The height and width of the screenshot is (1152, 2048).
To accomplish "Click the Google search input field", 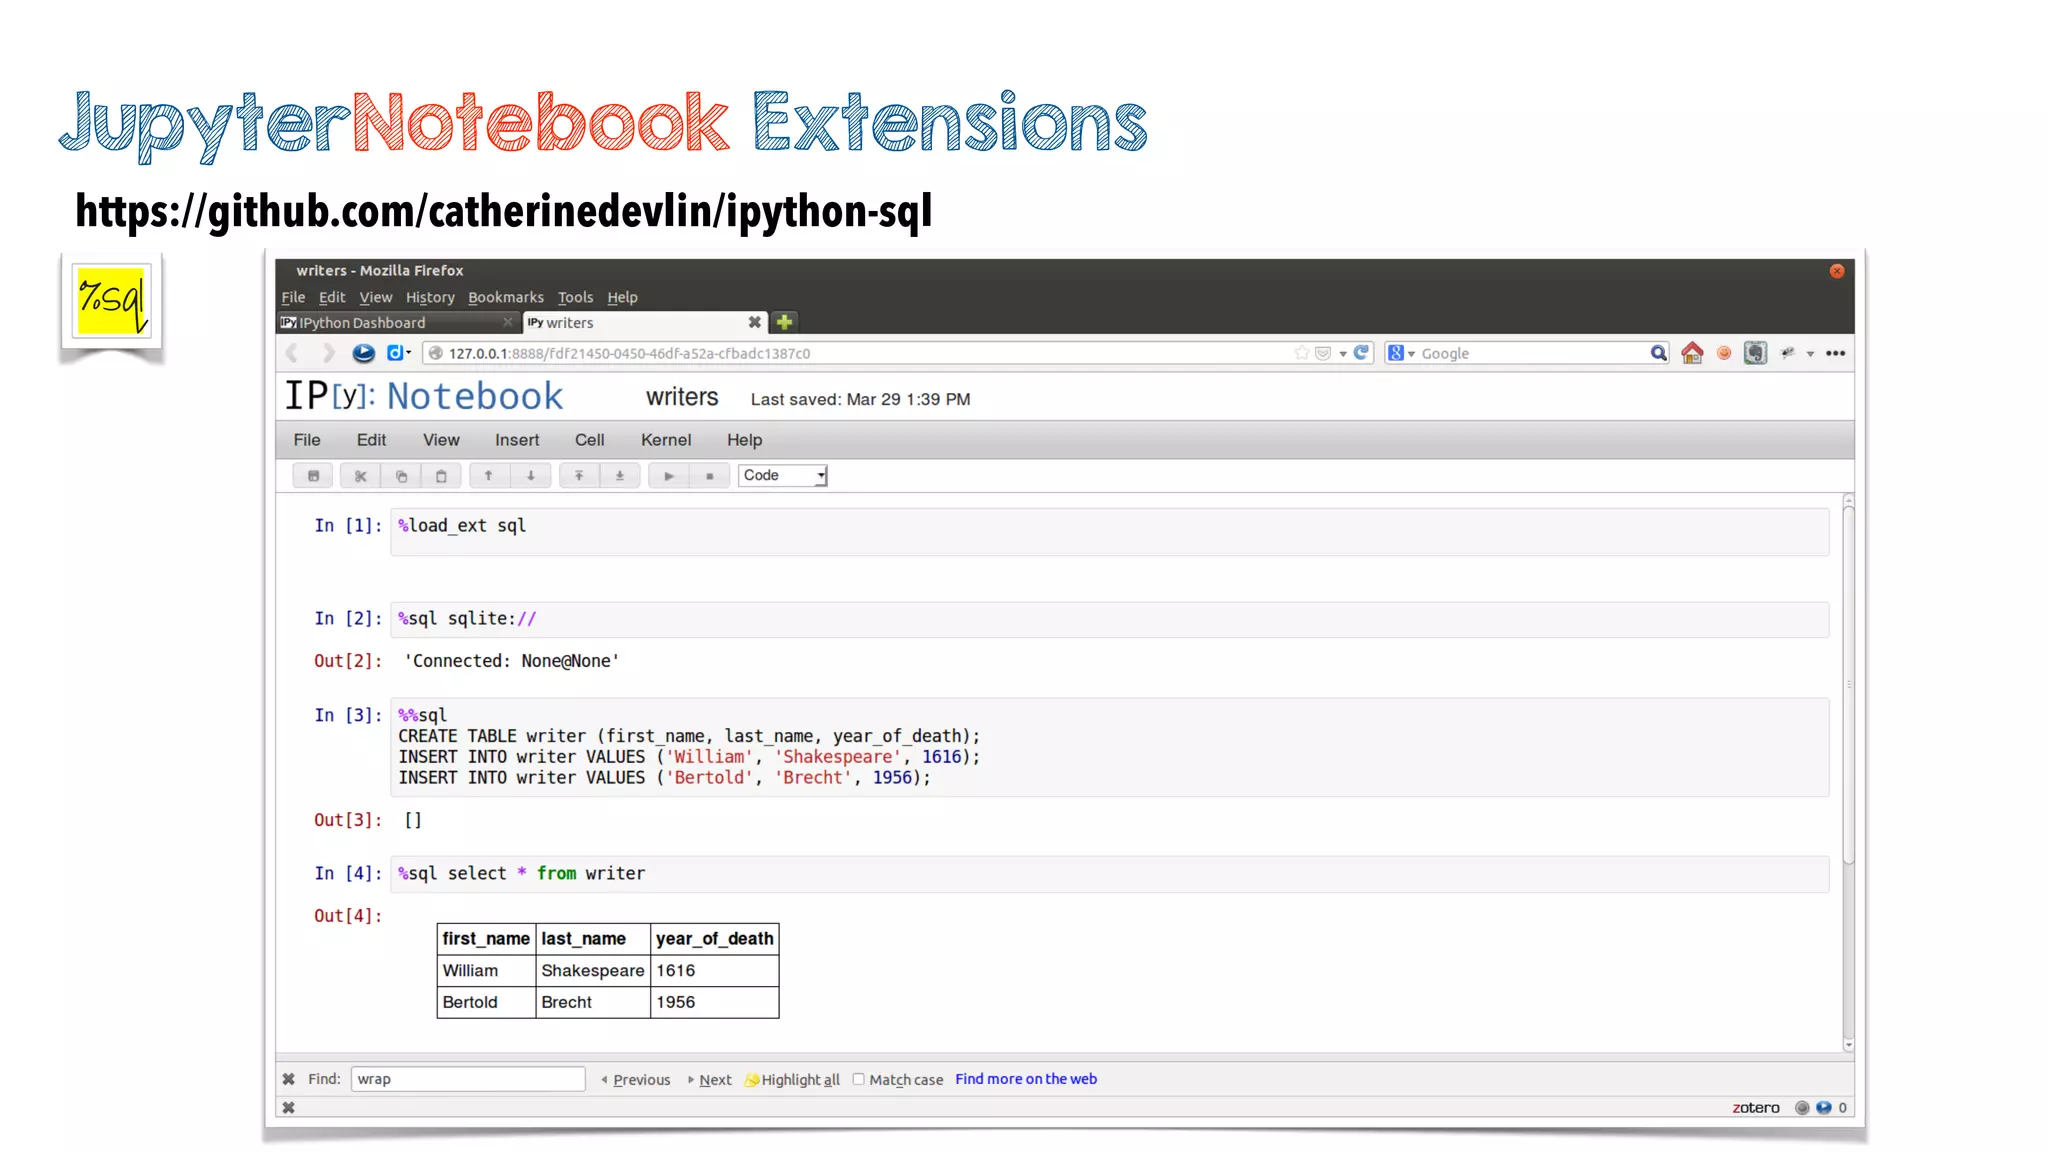I will point(1533,353).
